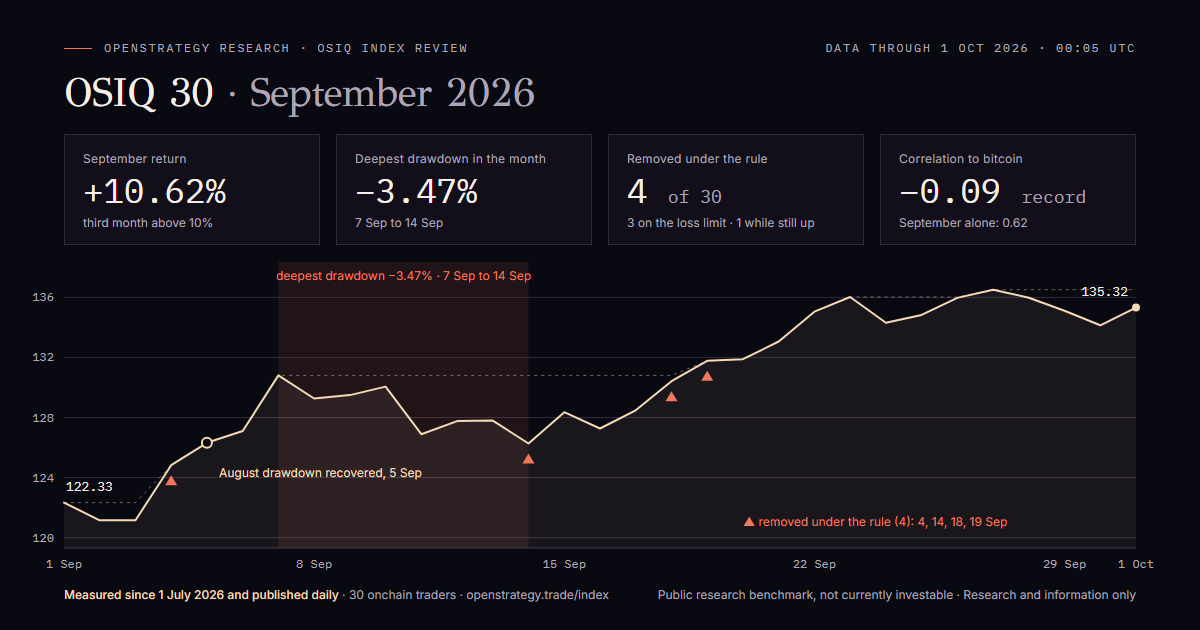The height and width of the screenshot is (630, 1200).
Task: Click the '−0.09' correlation value
Action: [x=950, y=191]
